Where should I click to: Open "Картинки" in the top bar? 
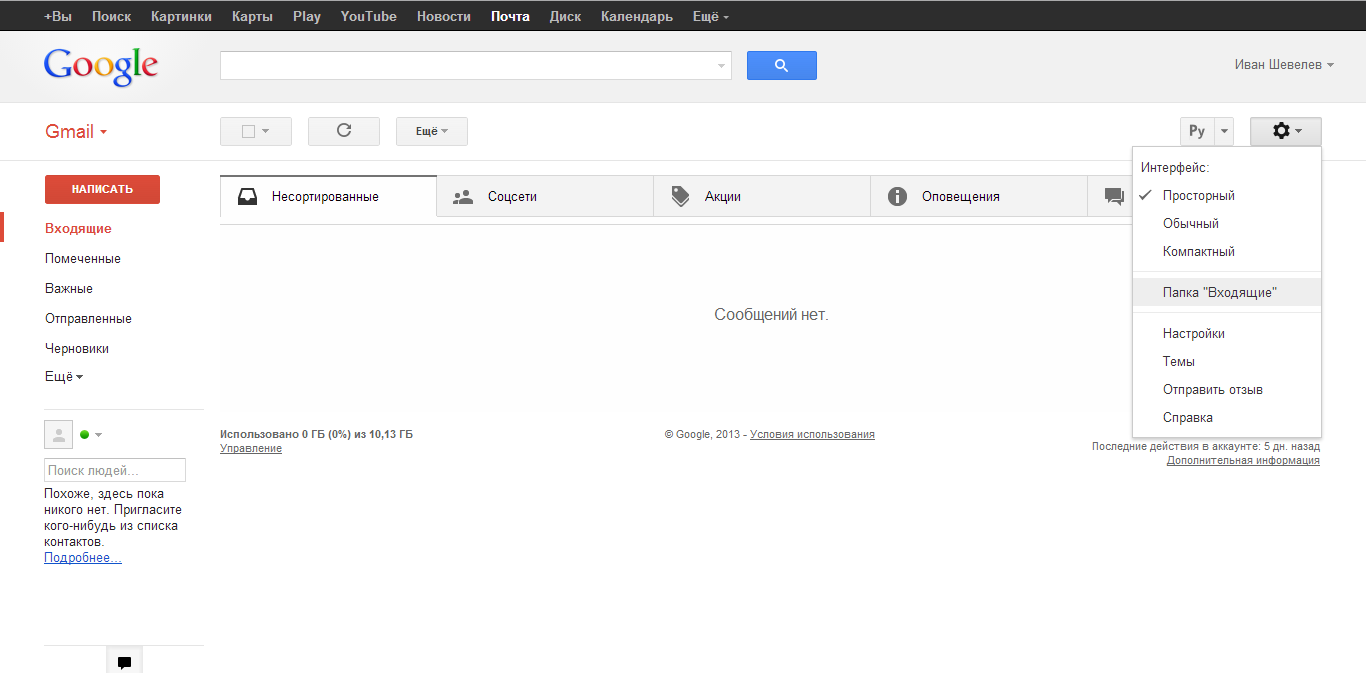click(x=181, y=17)
